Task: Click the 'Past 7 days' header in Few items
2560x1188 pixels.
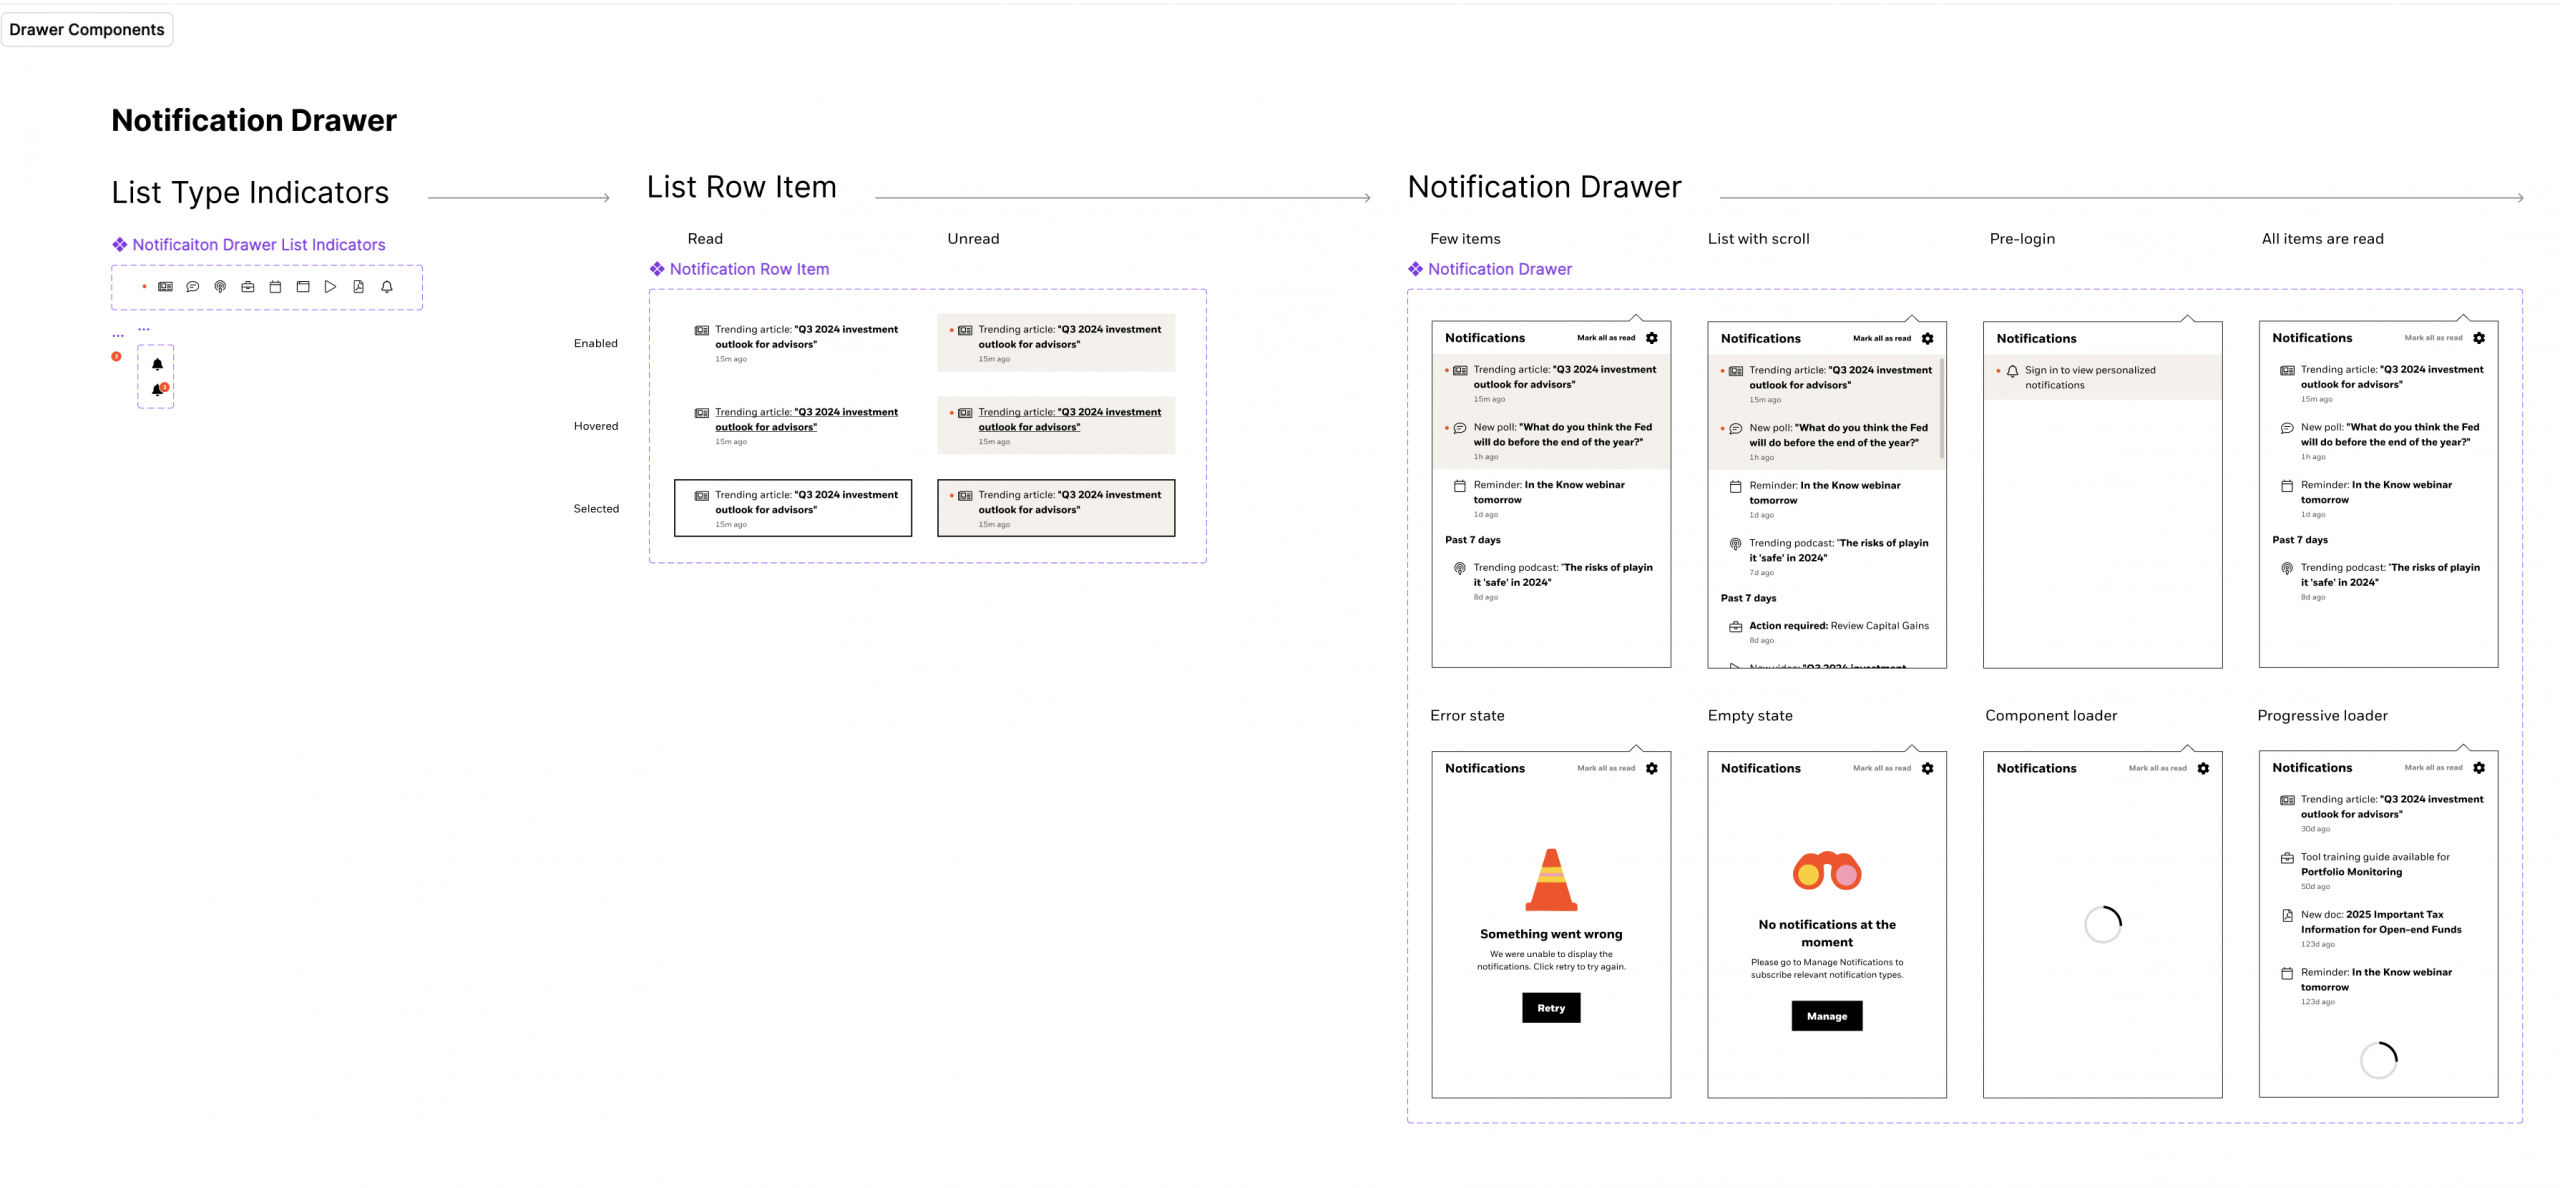Action: [1472, 540]
